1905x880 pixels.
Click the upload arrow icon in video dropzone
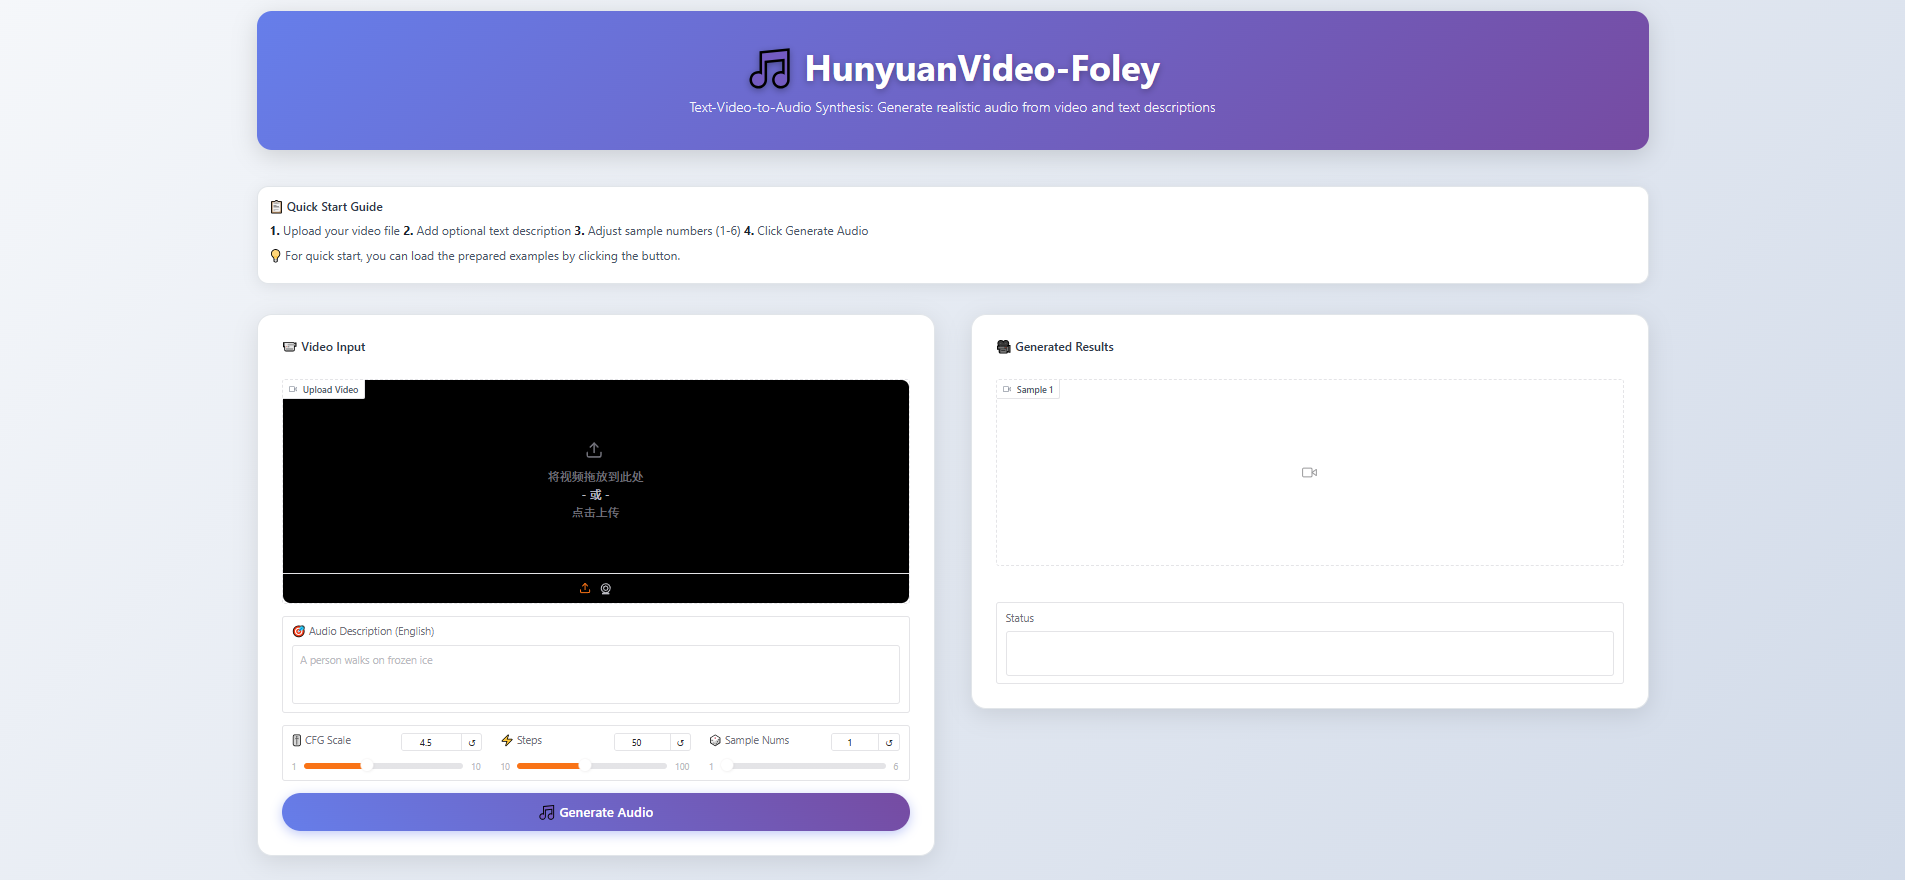coord(594,450)
